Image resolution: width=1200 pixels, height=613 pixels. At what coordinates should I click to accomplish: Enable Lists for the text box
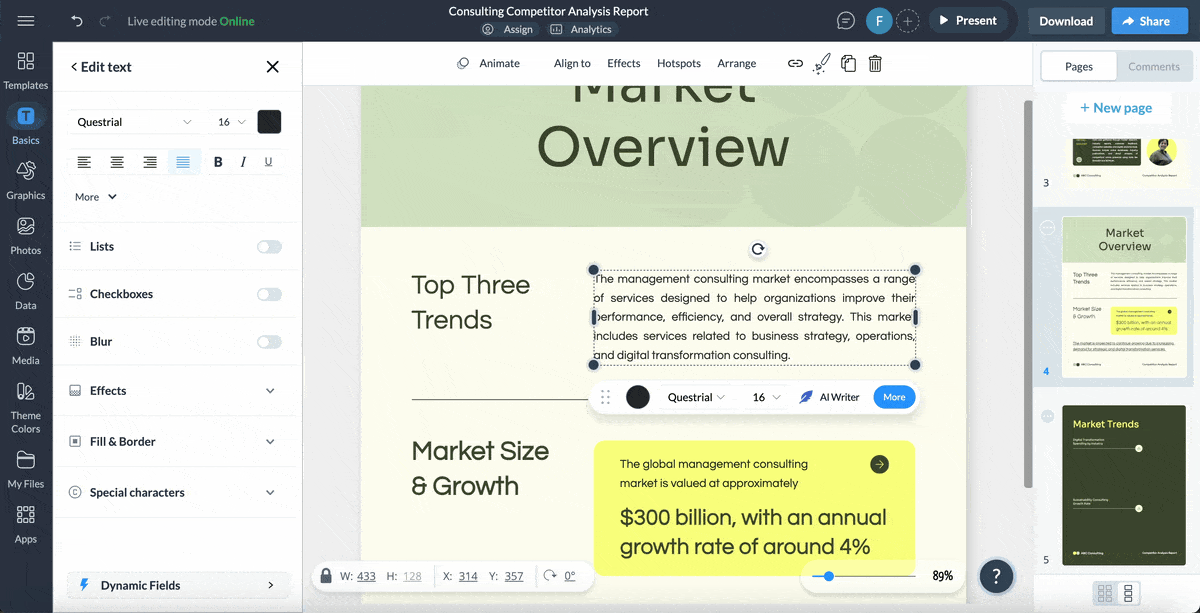click(x=268, y=246)
